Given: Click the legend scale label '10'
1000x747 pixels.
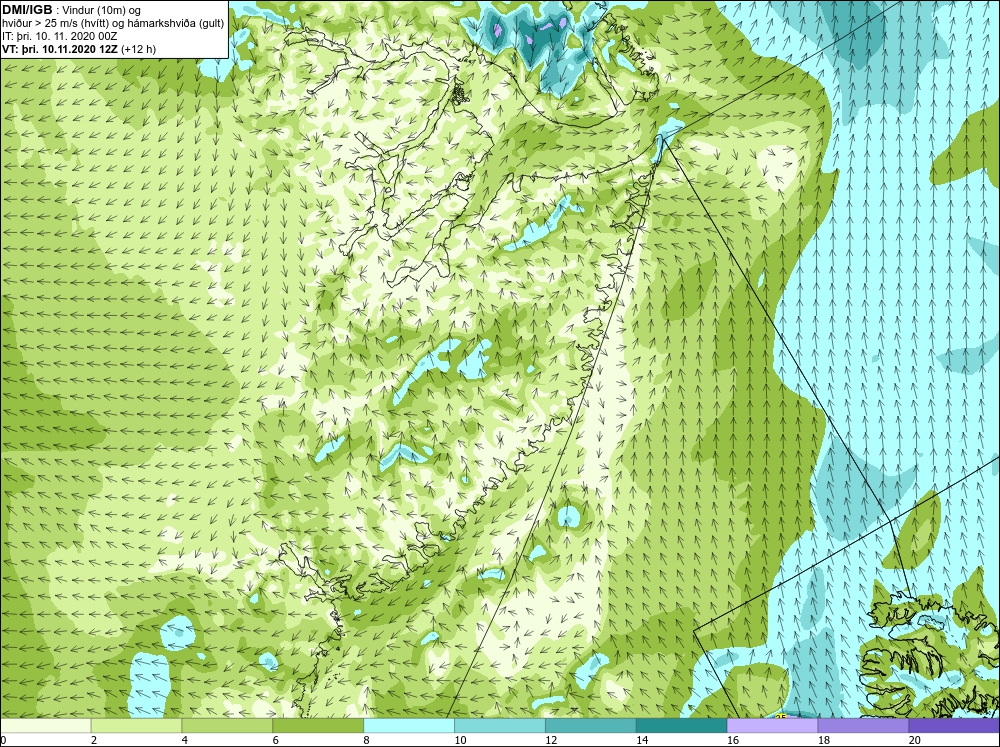Looking at the screenshot, I should pos(460,740).
